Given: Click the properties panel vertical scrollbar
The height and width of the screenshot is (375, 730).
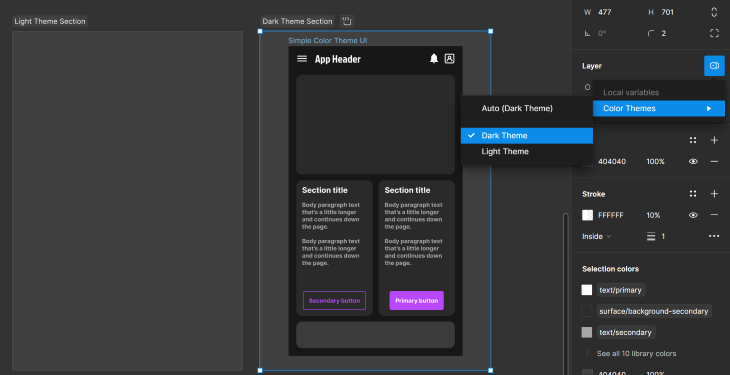Looking at the screenshot, I should pyautogui.click(x=566, y=293).
